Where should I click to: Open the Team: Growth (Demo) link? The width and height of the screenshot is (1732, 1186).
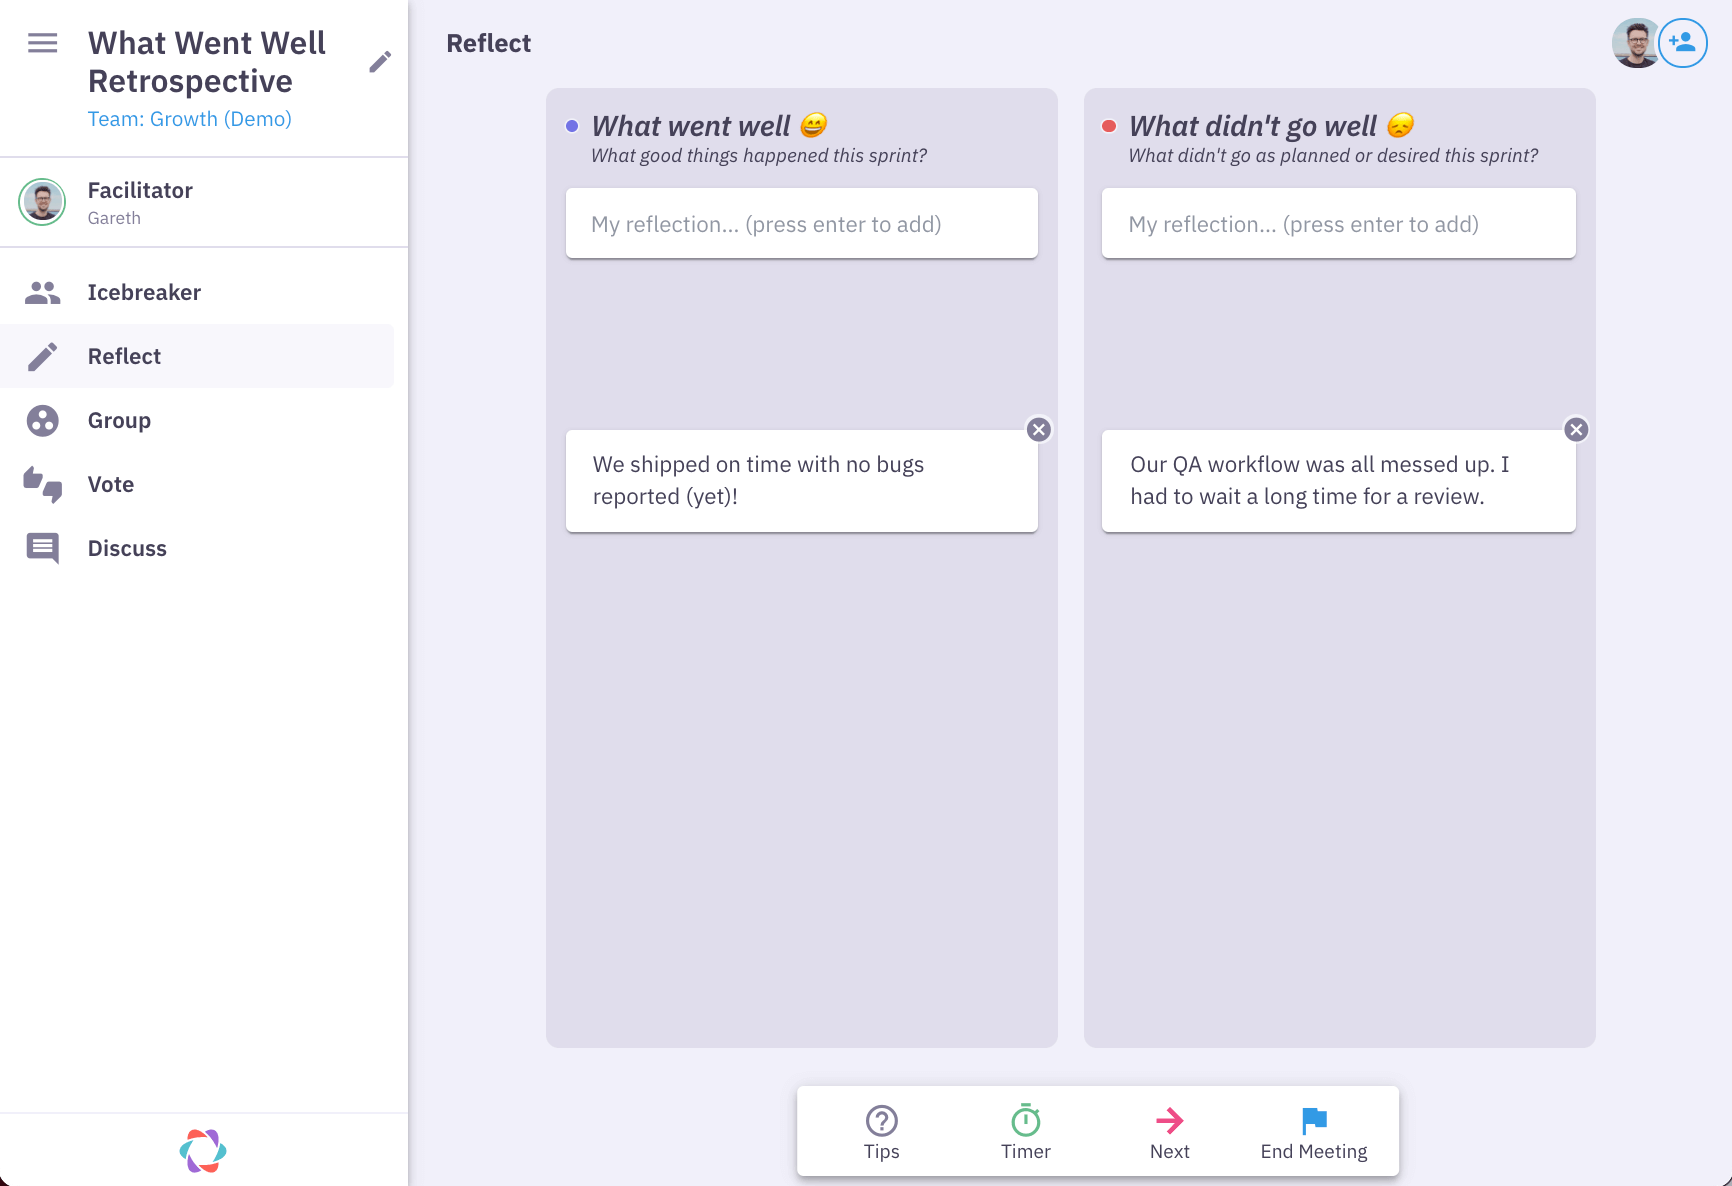click(x=189, y=119)
